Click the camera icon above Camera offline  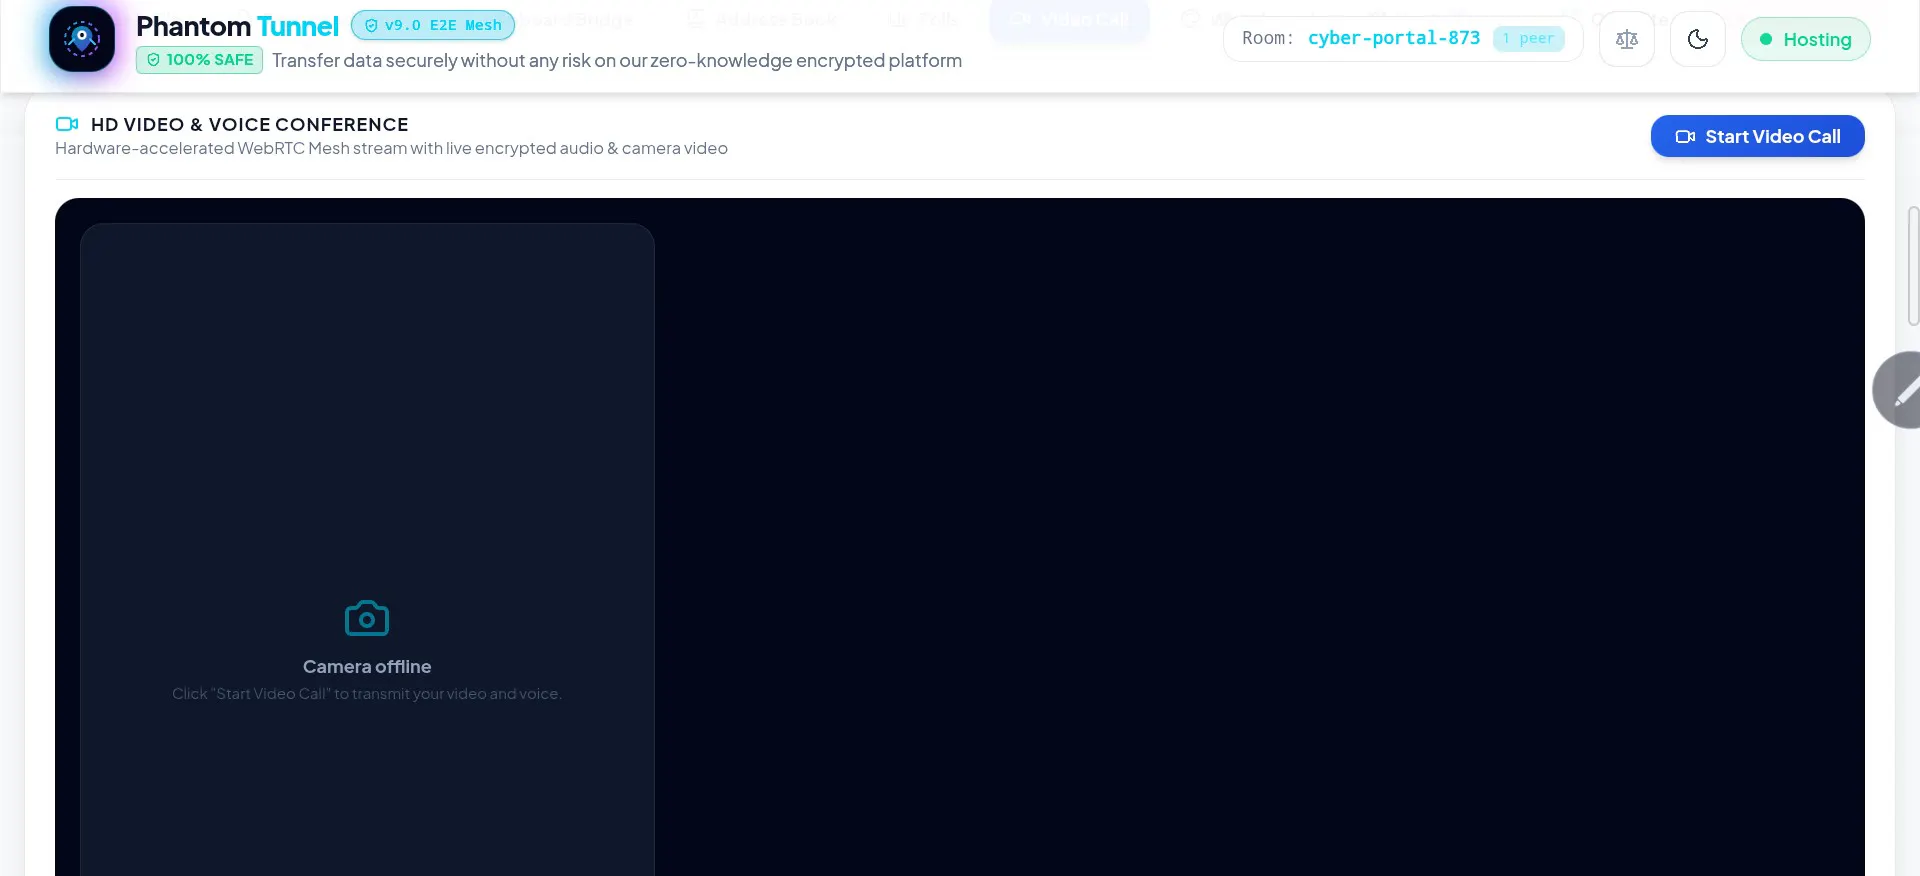pos(367,618)
